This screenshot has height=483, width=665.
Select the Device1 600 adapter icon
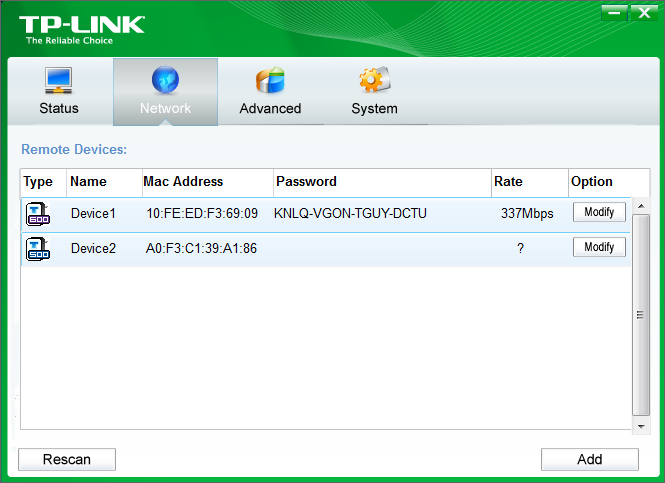coord(38,214)
